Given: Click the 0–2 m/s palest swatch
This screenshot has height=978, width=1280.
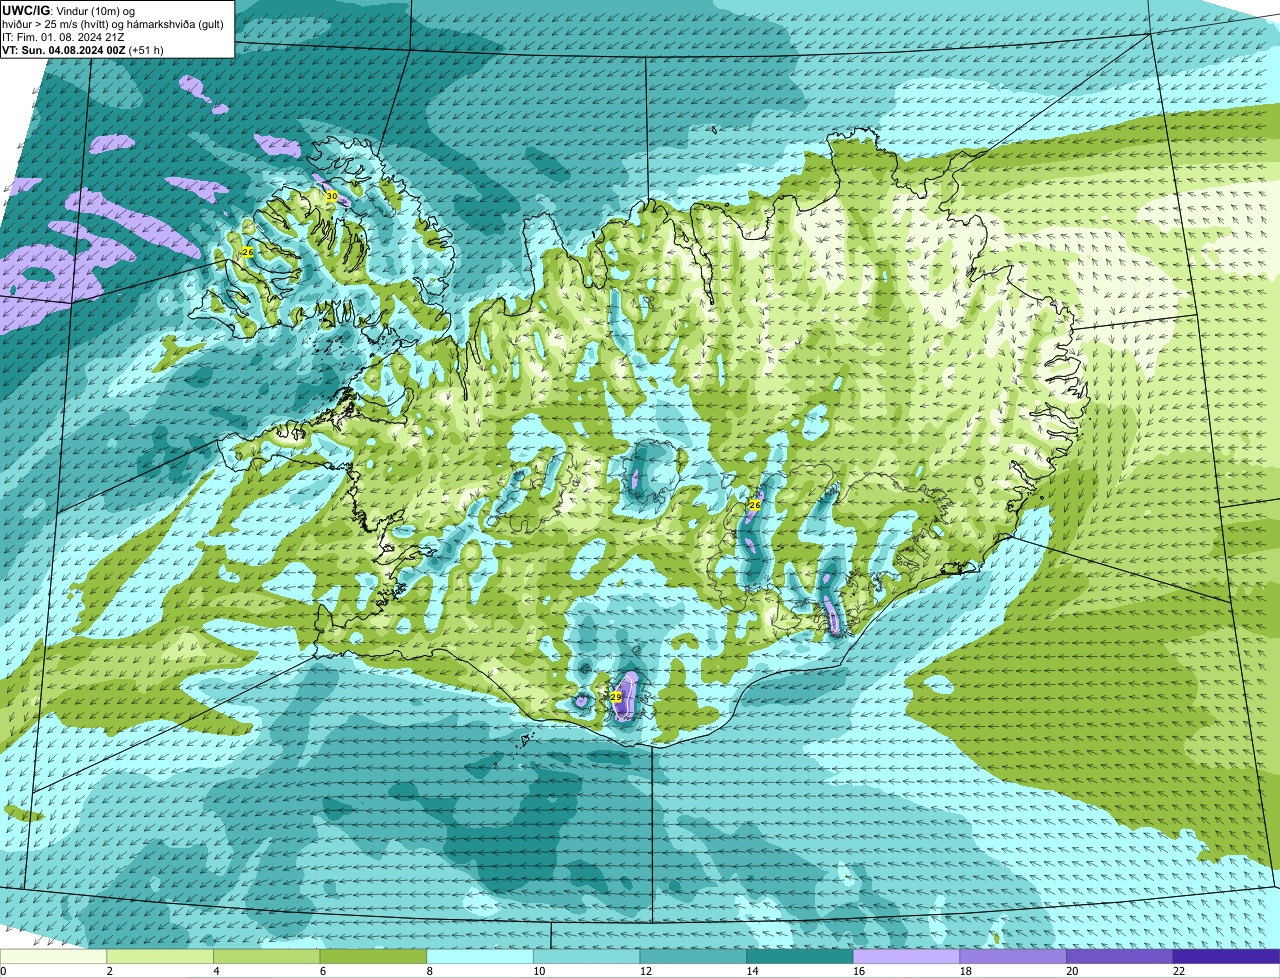Looking at the screenshot, I should [x=53, y=956].
